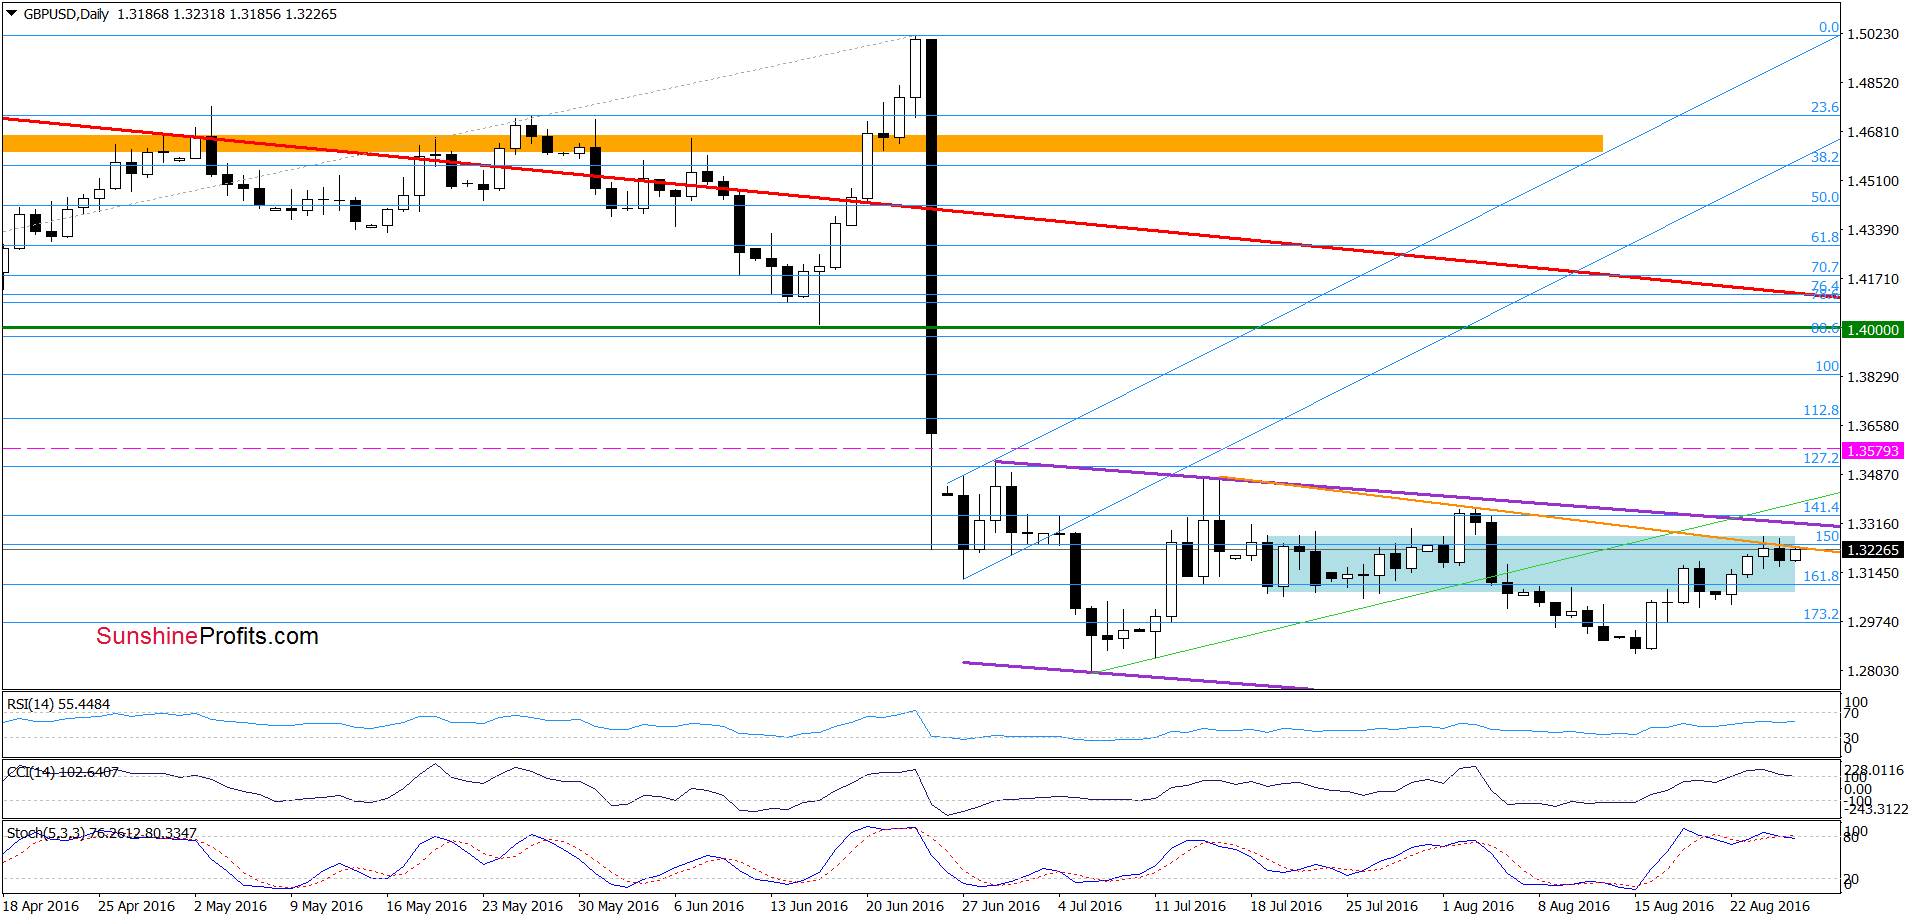Select the 23 May 2016 date label
The width and height of the screenshot is (1908, 920).
[523, 906]
